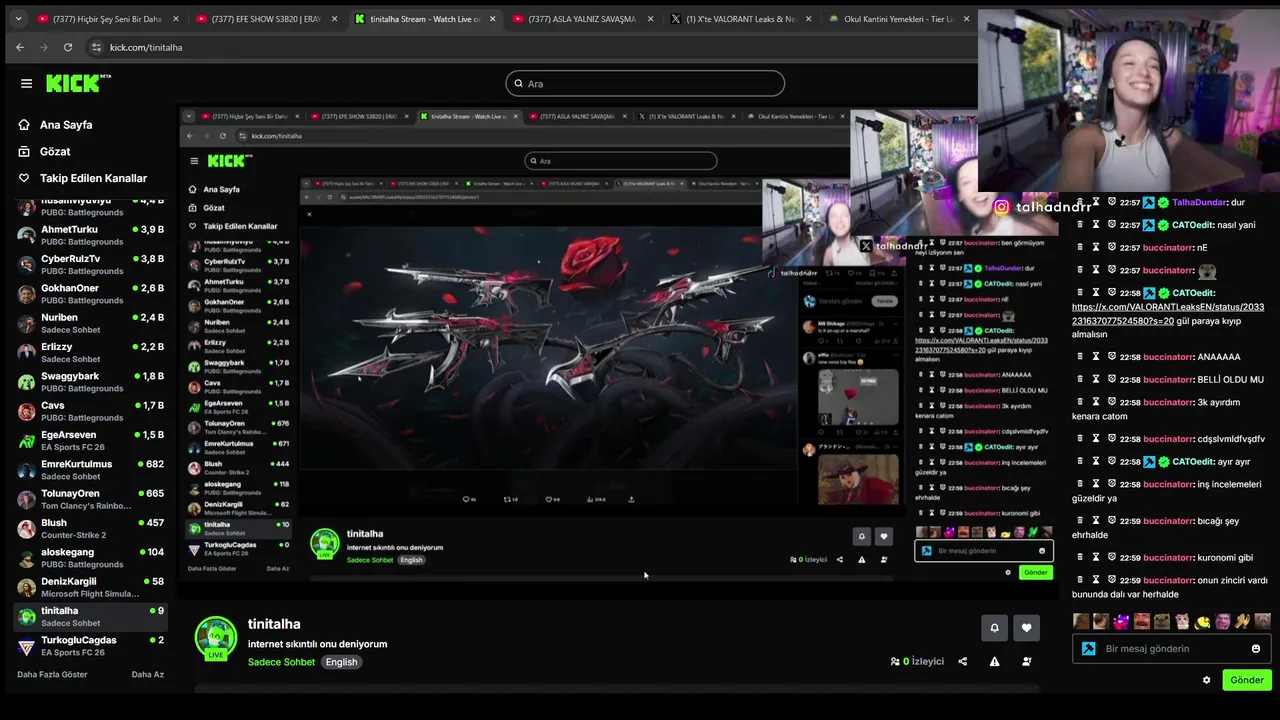Expand channels with Daha Fazla Göster

[x=52, y=675]
